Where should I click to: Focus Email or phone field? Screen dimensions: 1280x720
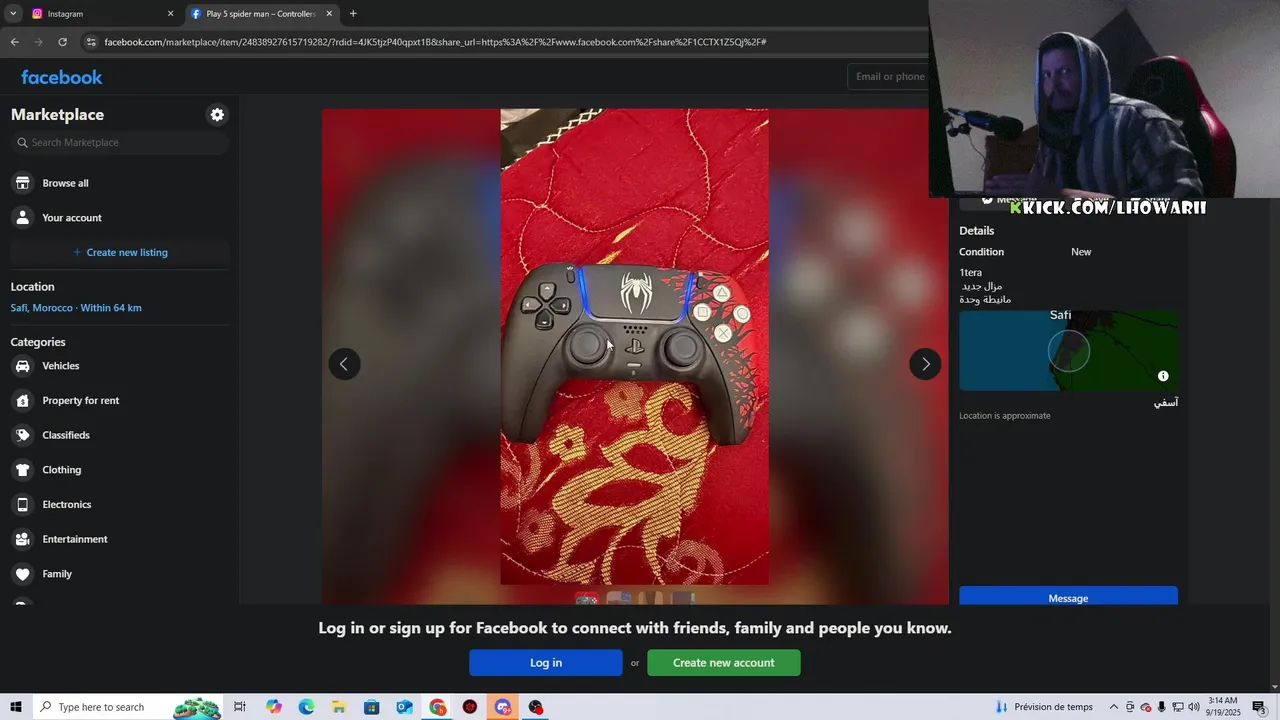[890, 77]
